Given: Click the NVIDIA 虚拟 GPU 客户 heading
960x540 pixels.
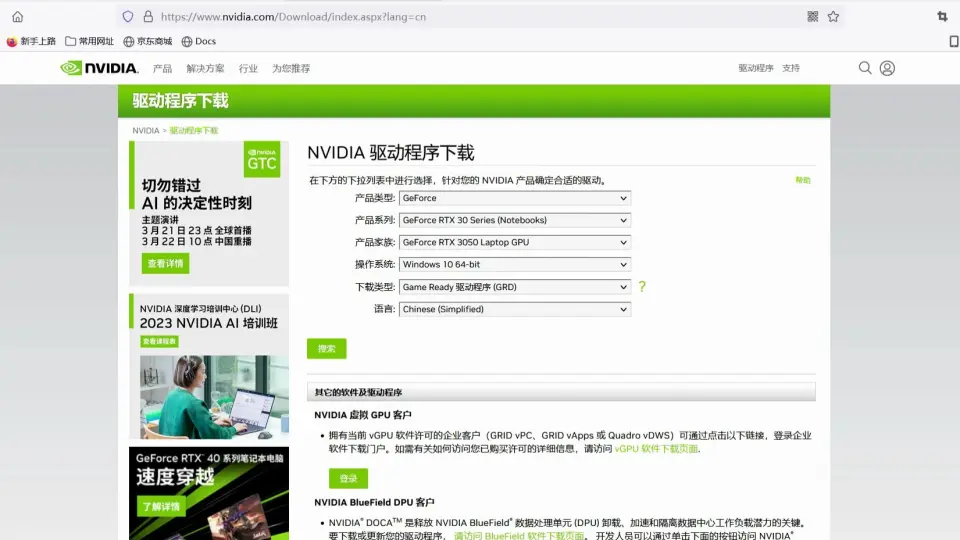Looking at the screenshot, I should (x=362, y=414).
